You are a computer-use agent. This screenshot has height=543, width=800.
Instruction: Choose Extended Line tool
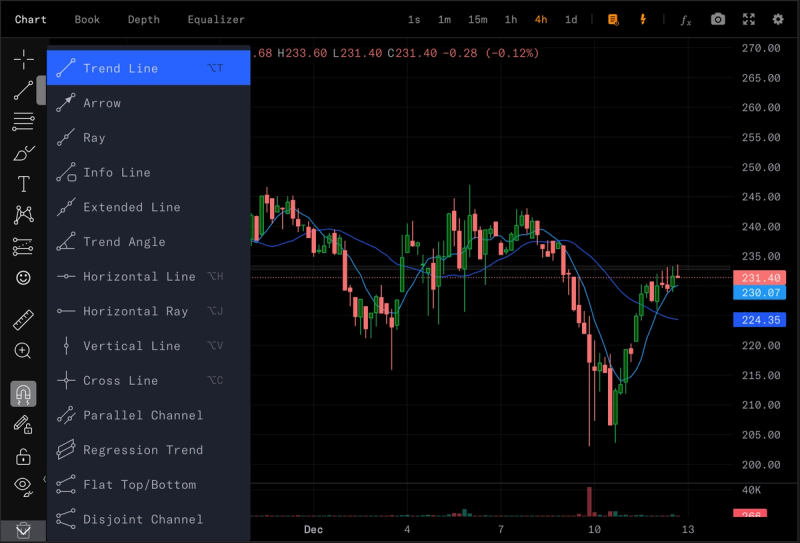click(148, 207)
